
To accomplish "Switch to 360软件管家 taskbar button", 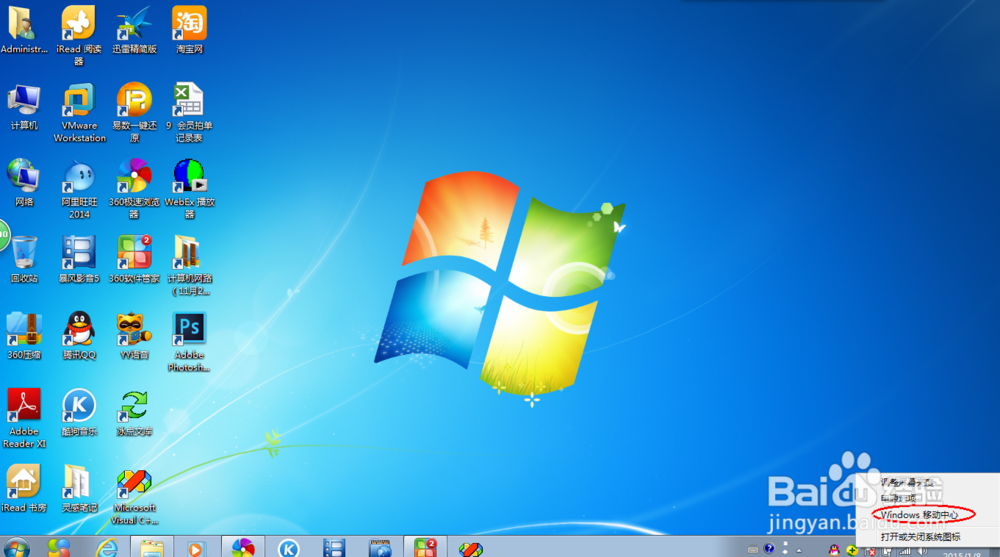I will pos(425,547).
